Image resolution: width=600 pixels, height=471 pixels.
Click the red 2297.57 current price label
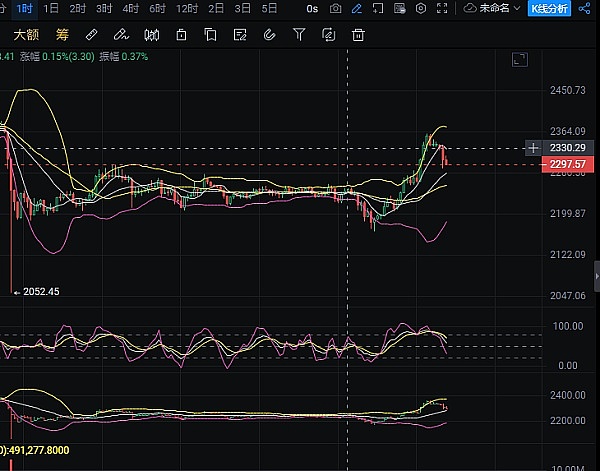[566, 165]
